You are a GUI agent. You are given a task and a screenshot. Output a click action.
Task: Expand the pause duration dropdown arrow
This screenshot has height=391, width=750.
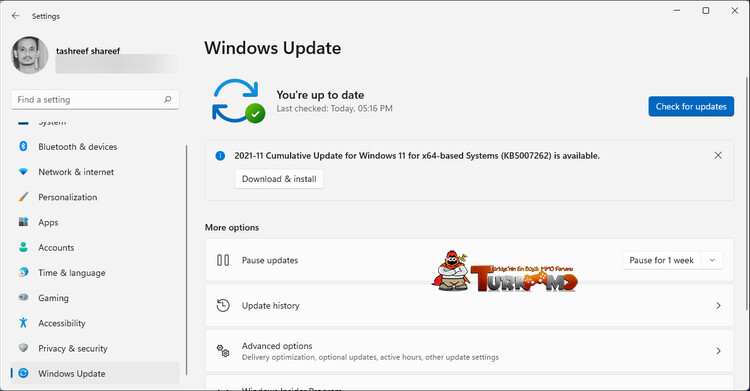712,260
